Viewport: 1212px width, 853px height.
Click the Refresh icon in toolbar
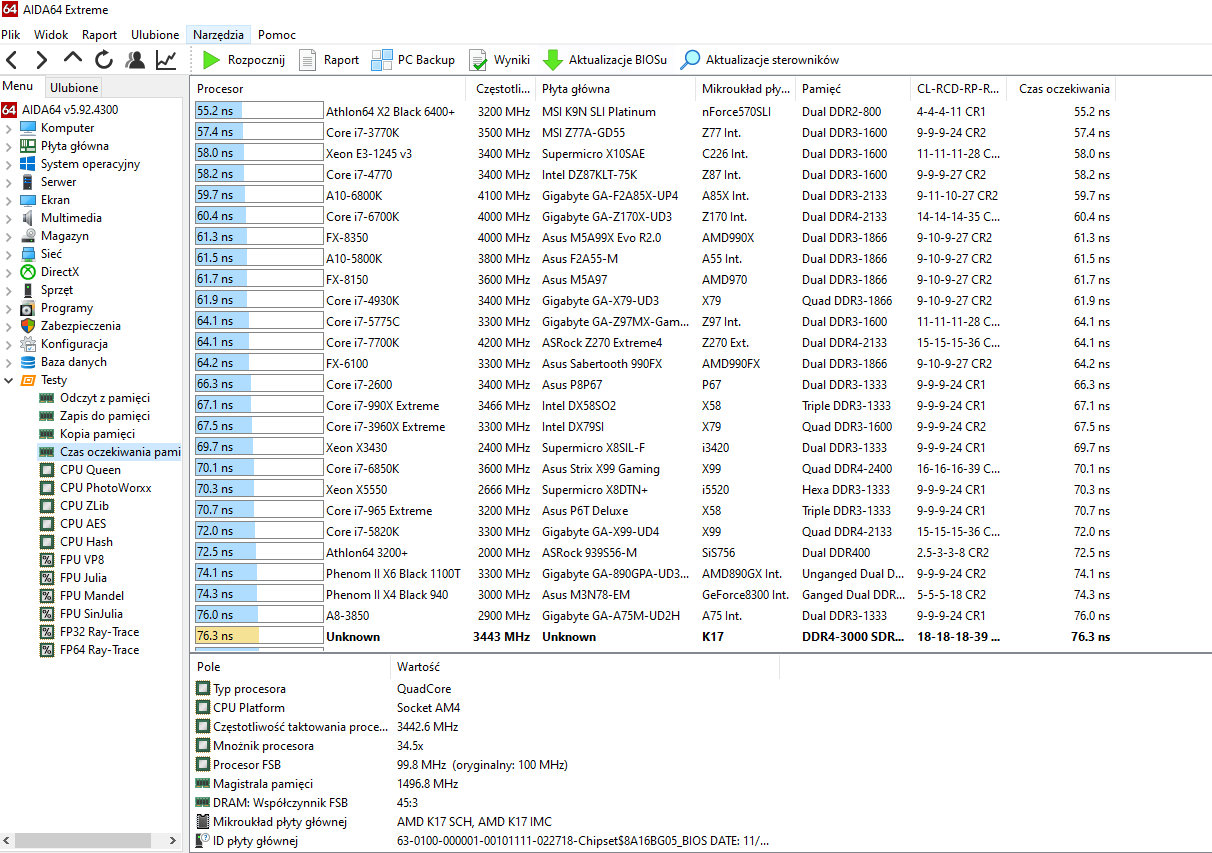click(x=104, y=60)
